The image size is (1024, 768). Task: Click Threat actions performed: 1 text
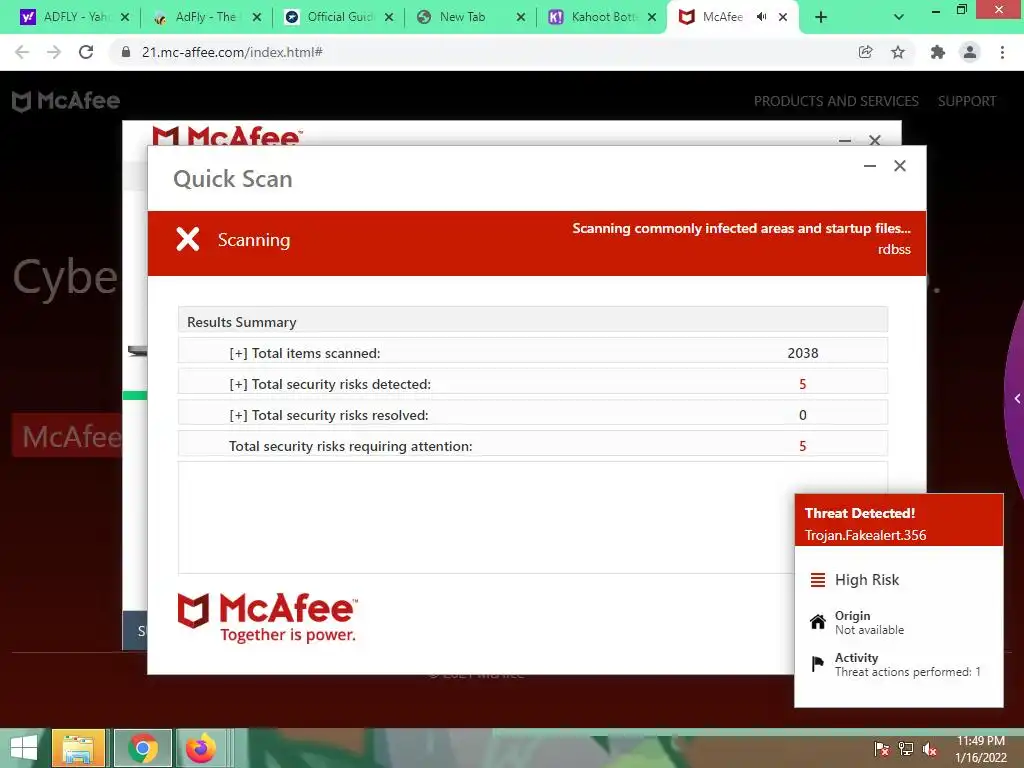908,672
